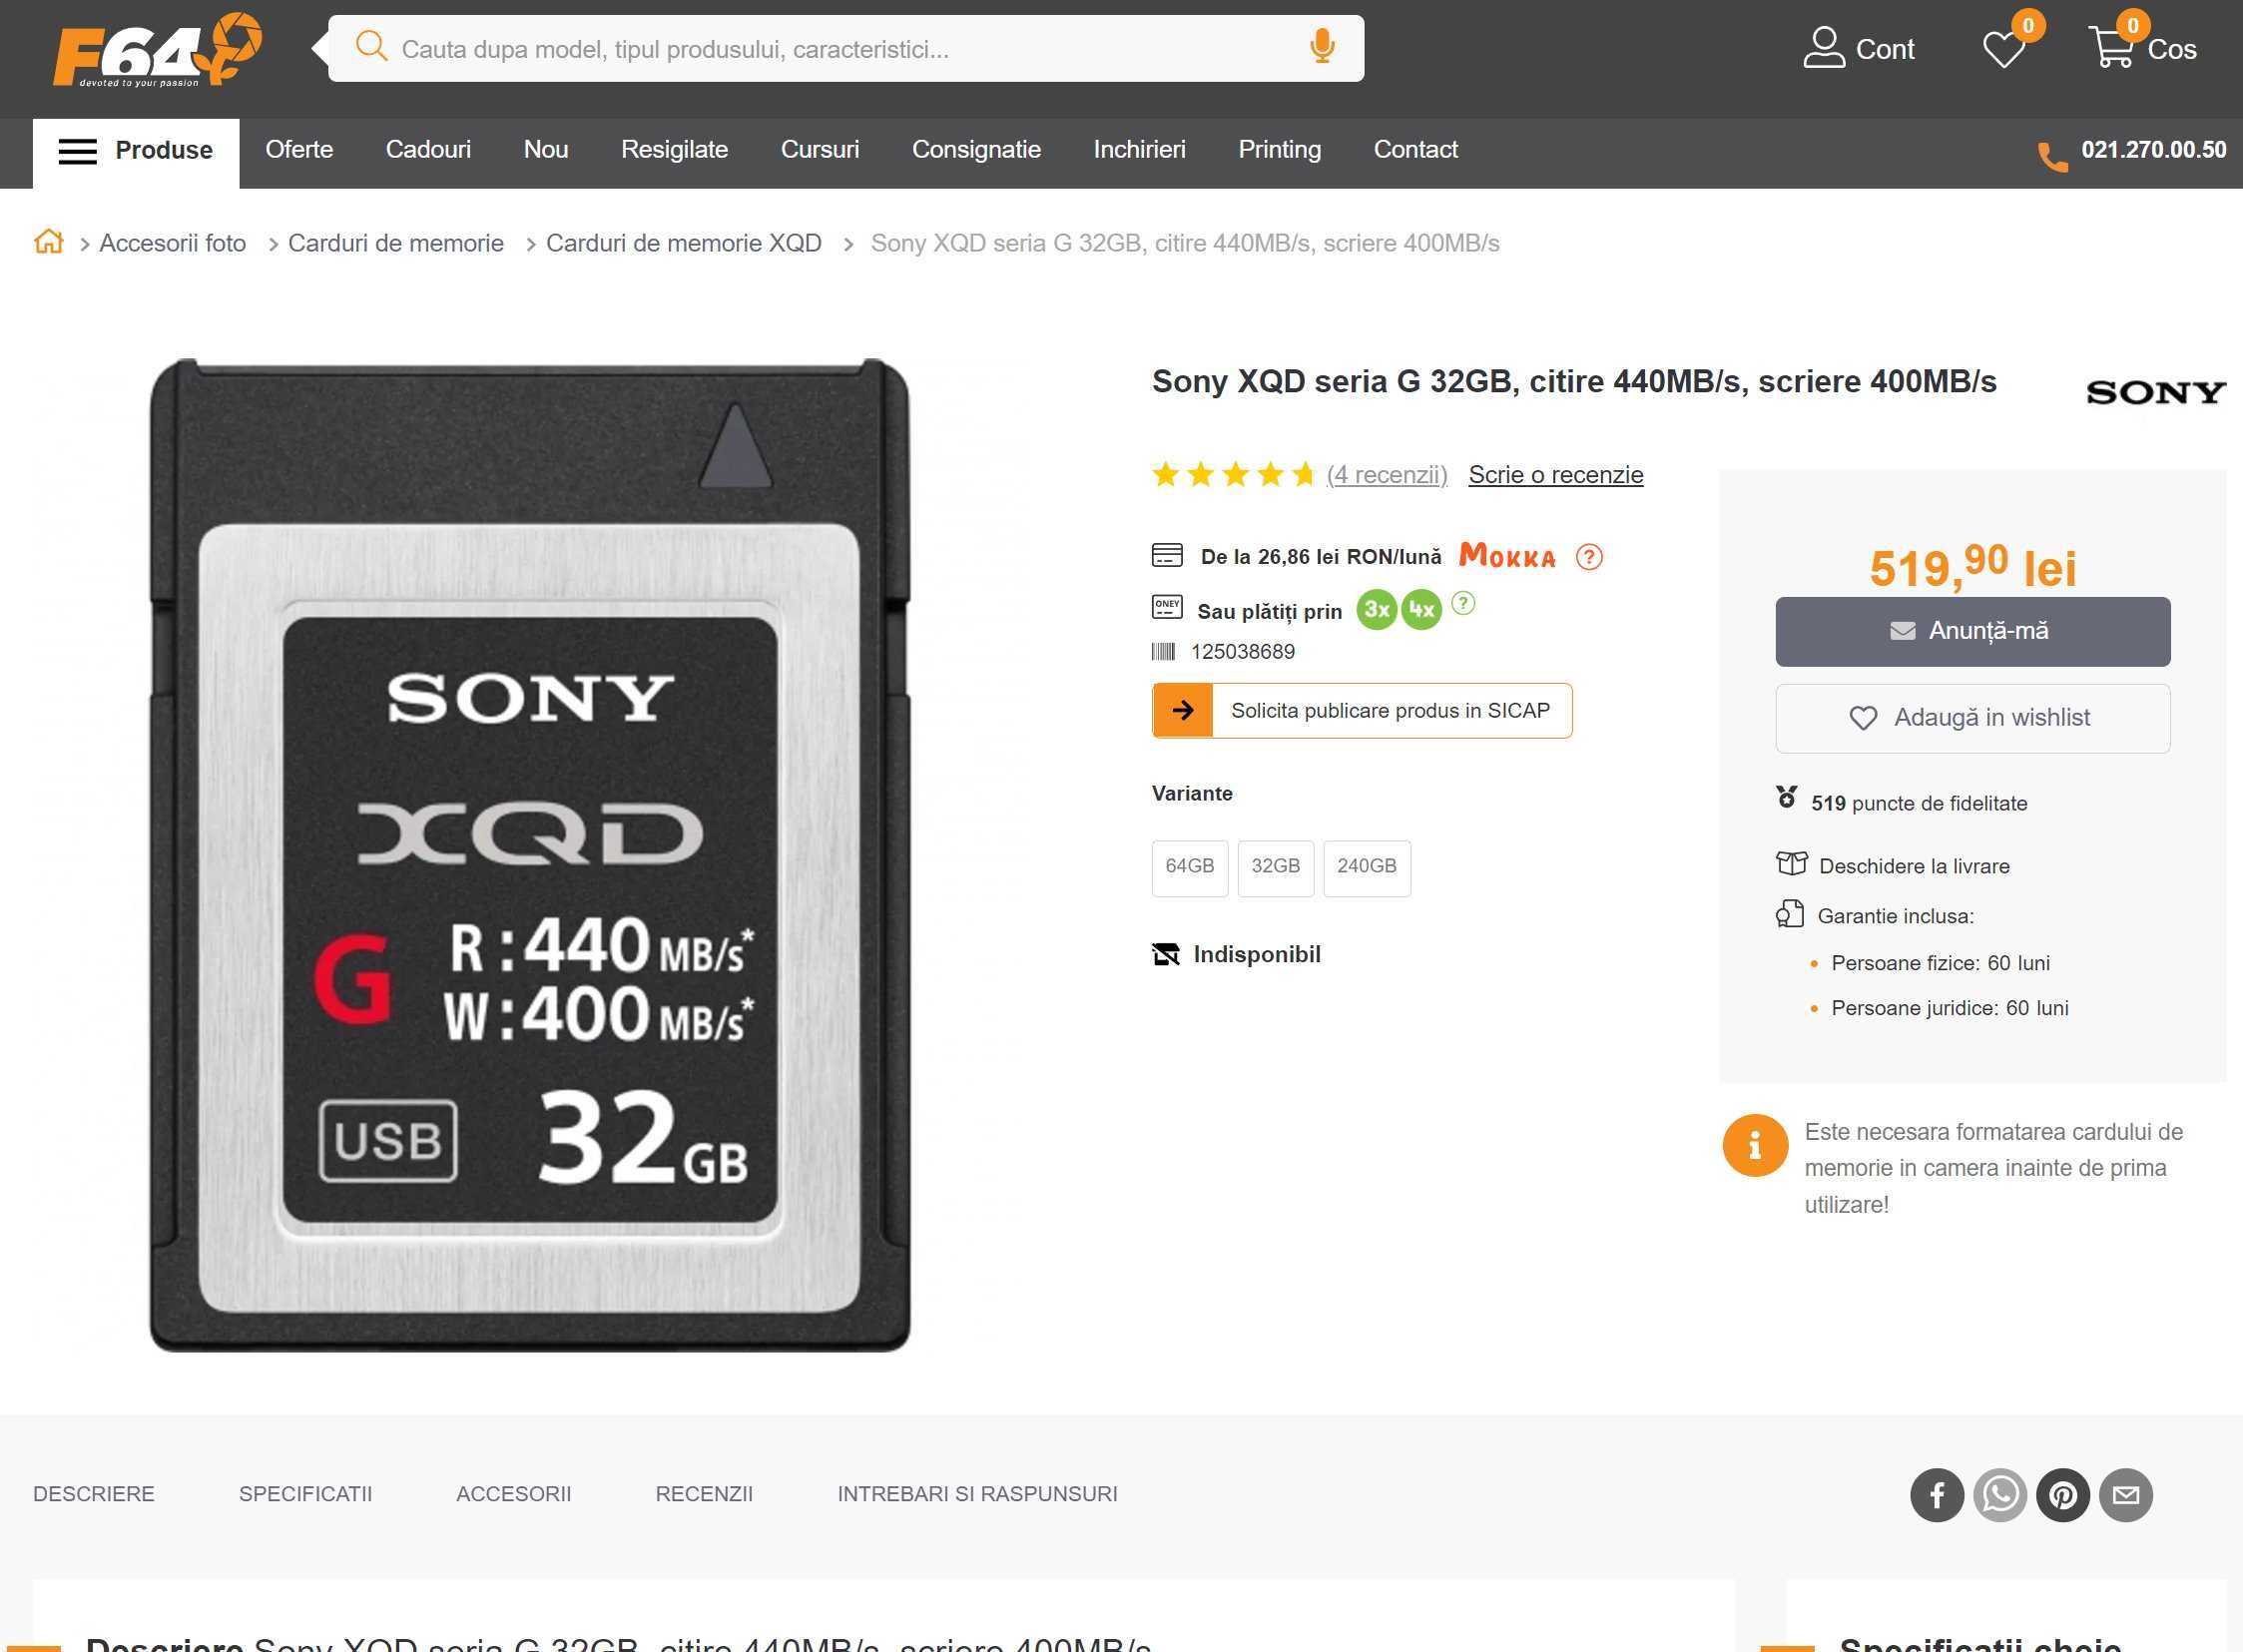Open the Produse menu
2243x1652 pixels.
136,151
